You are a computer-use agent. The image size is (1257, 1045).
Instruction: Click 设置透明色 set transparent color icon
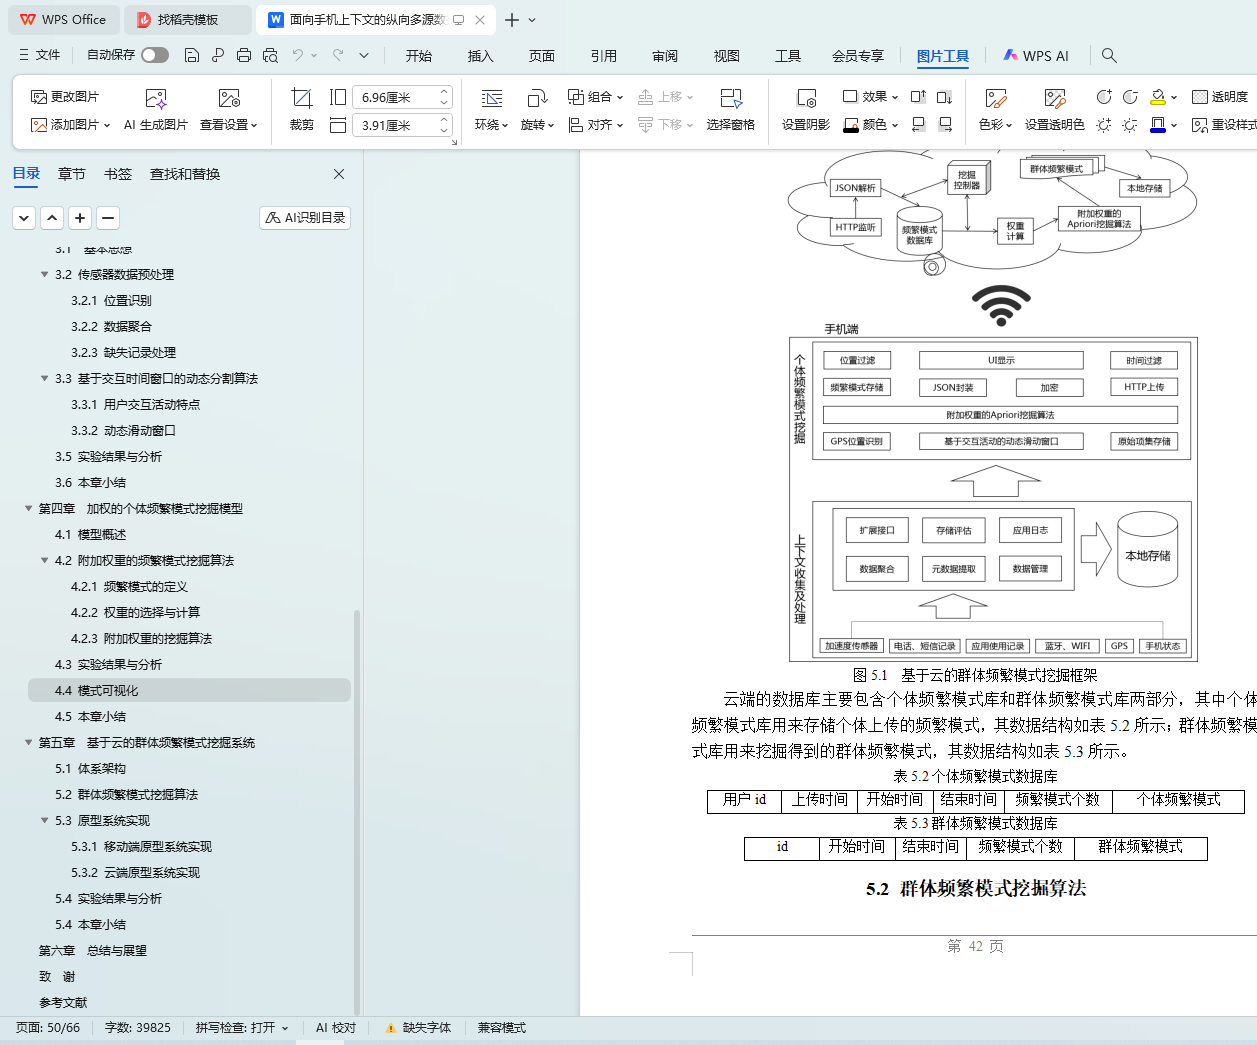tap(1054, 98)
